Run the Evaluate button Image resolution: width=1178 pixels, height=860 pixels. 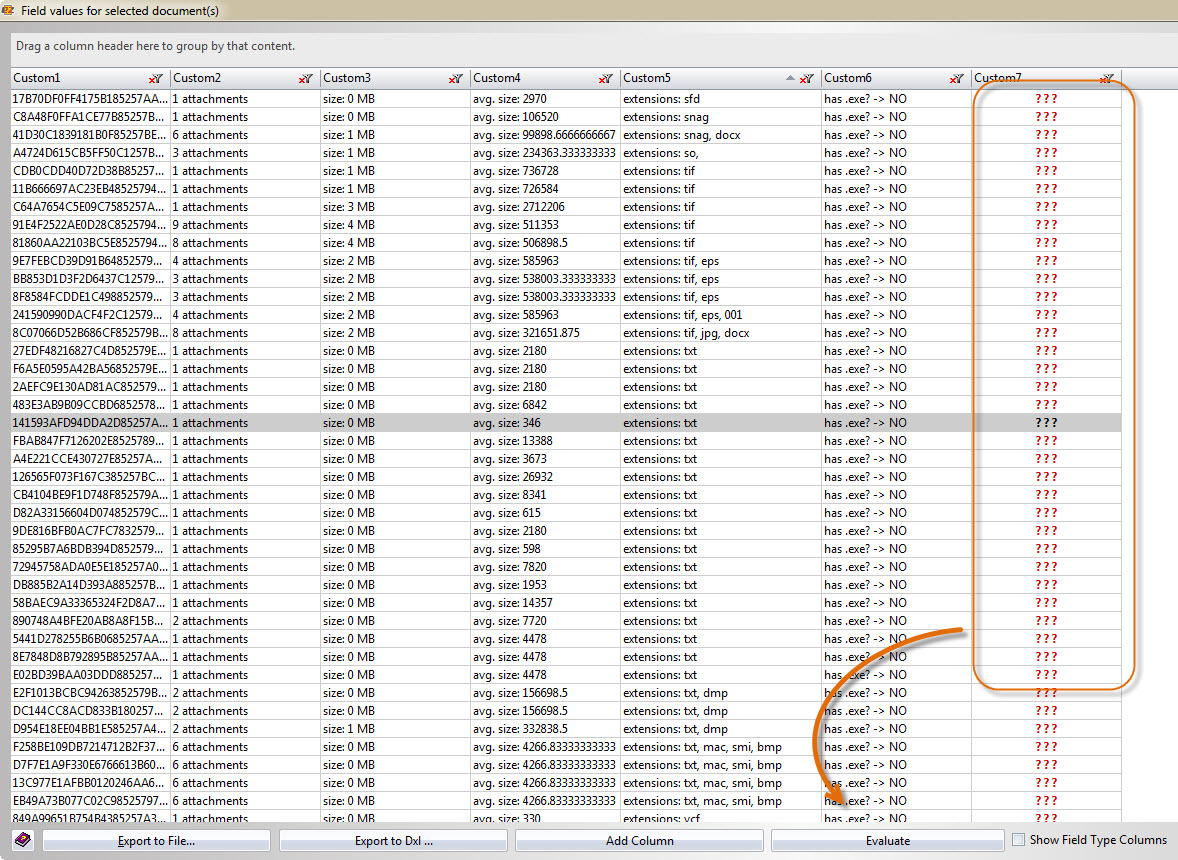pyautogui.click(x=887, y=841)
